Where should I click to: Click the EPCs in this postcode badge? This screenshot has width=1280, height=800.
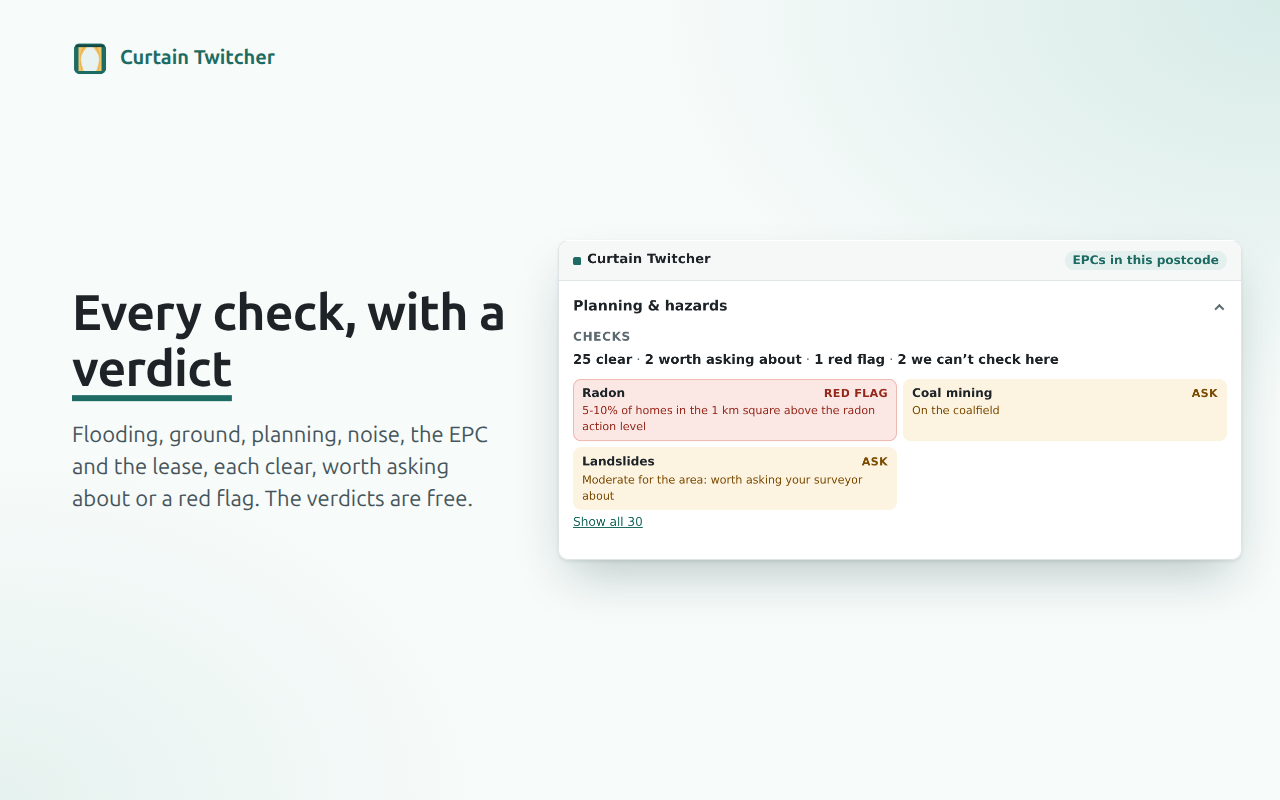click(x=1145, y=260)
